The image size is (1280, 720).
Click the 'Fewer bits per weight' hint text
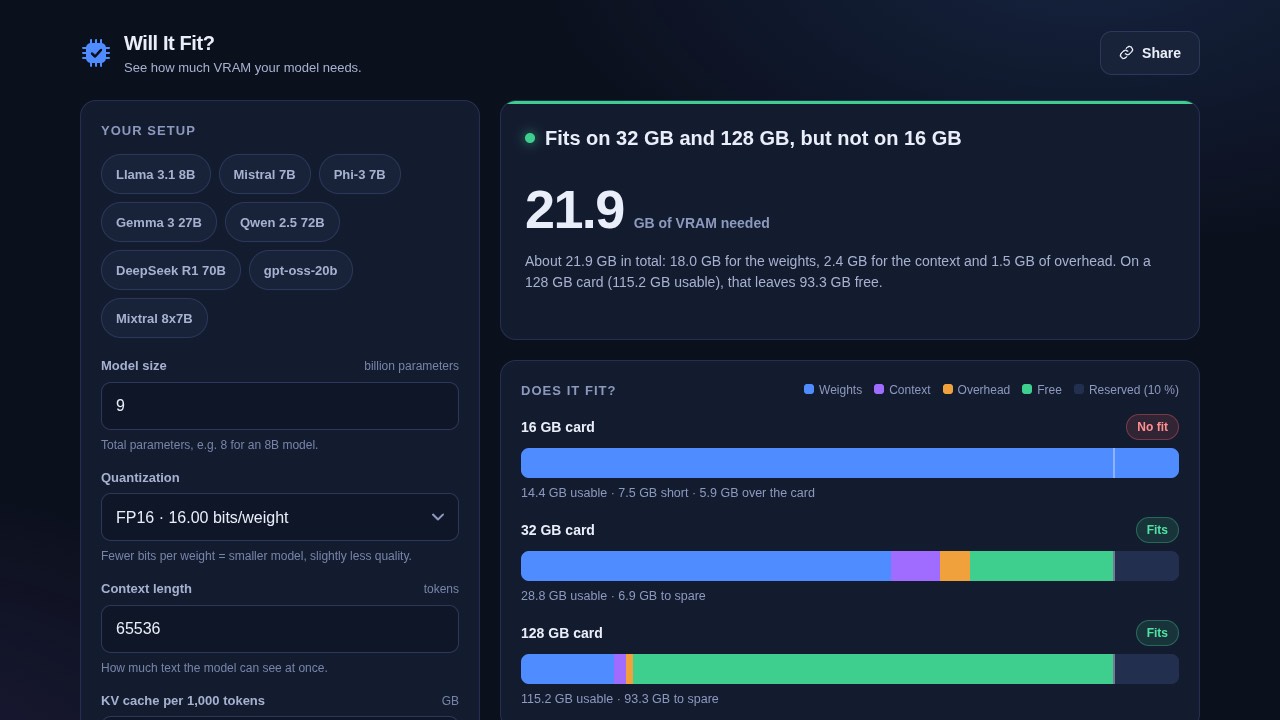point(256,556)
